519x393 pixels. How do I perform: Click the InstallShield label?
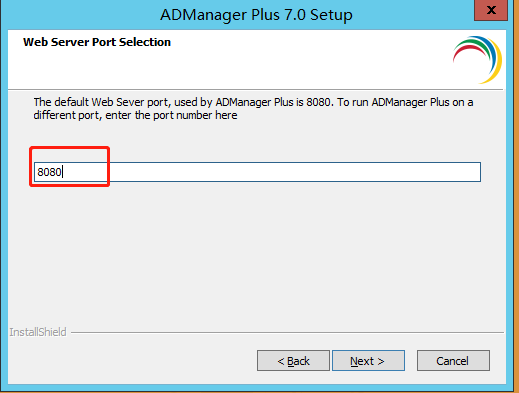coord(38,332)
